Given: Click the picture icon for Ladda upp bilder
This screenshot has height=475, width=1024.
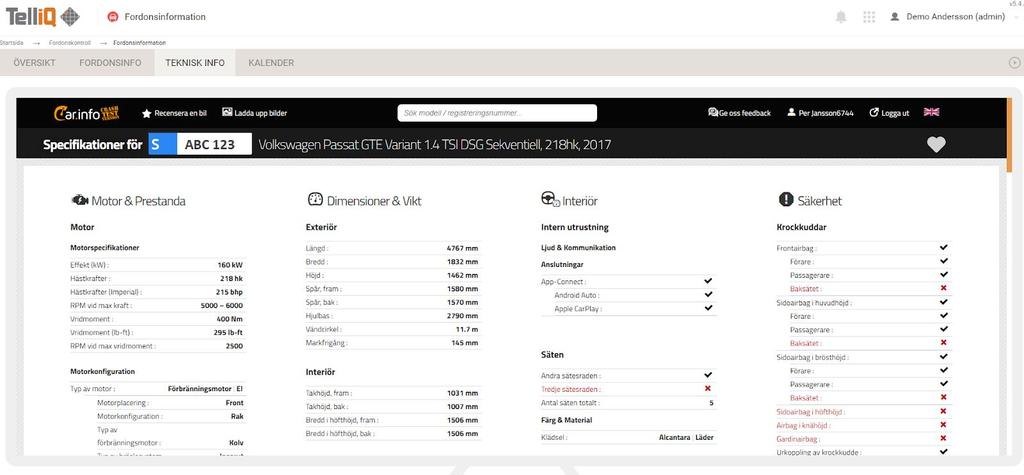Looking at the screenshot, I should [227, 112].
